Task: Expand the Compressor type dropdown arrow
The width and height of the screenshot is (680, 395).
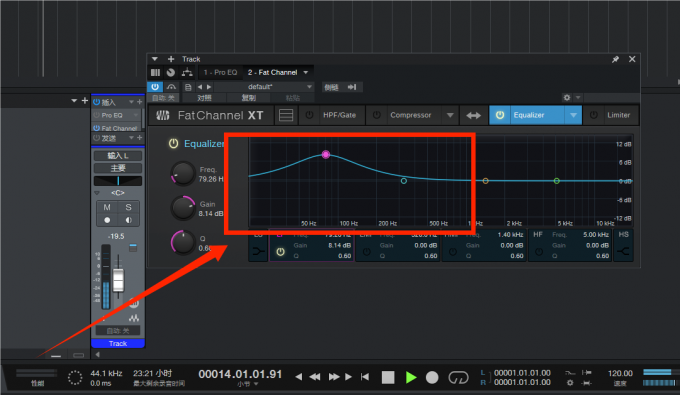Action: point(450,115)
